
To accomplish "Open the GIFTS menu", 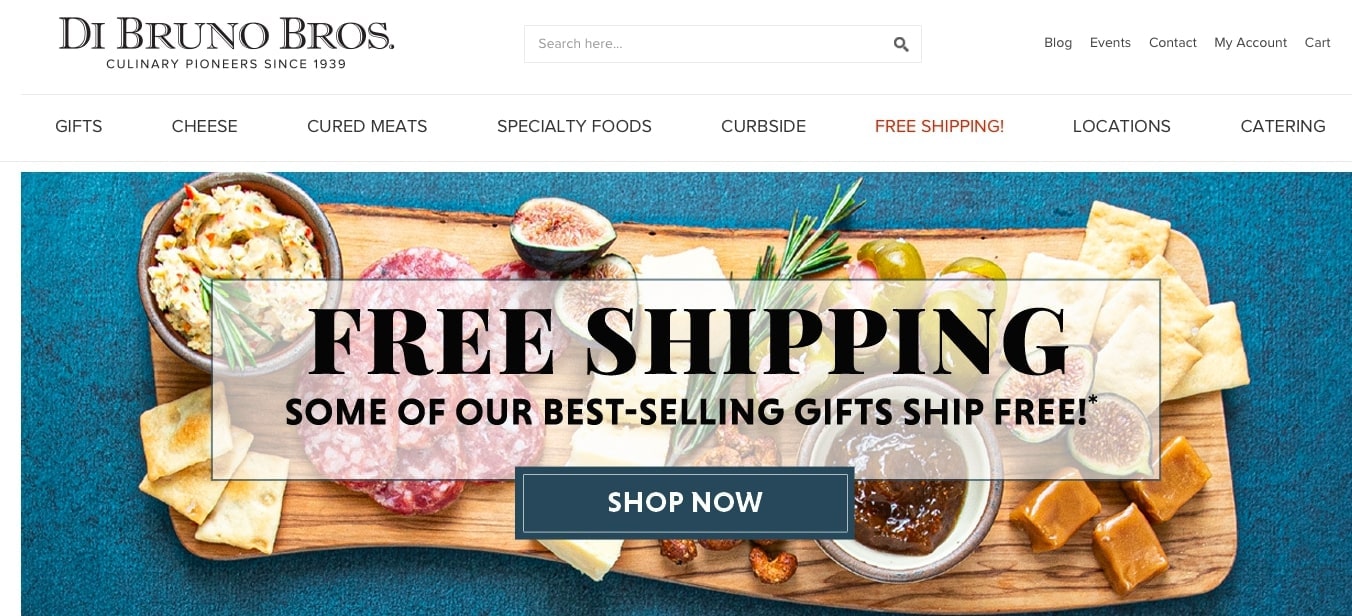I will [x=79, y=126].
